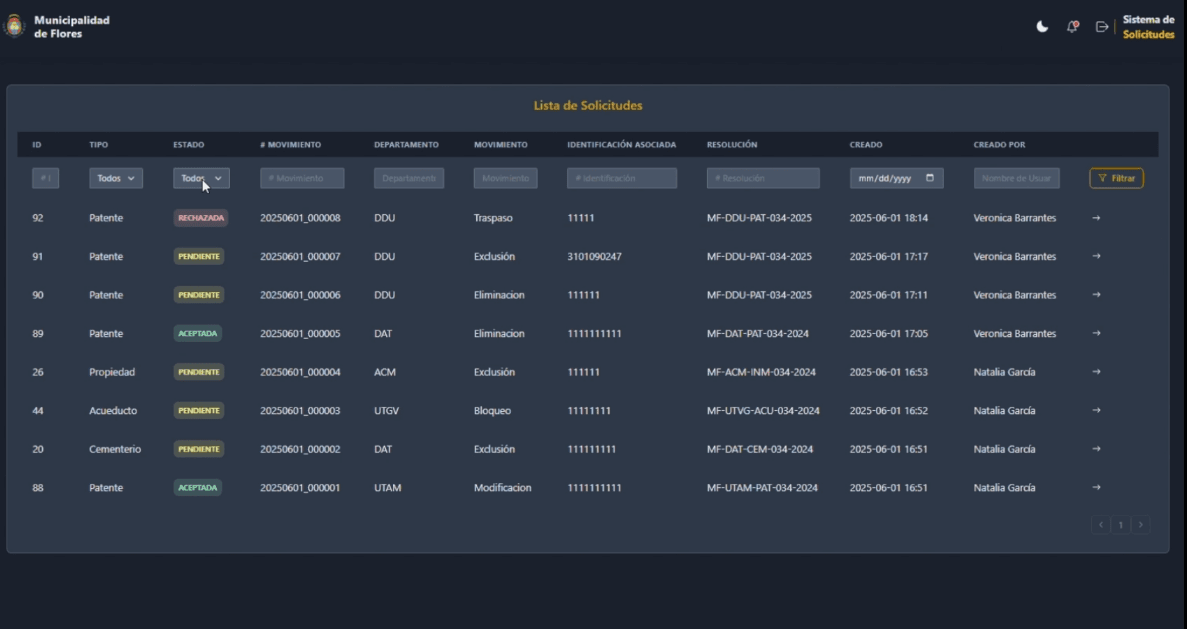Click resolution MF-DAT-CEM-034-2024

[x=760, y=449]
